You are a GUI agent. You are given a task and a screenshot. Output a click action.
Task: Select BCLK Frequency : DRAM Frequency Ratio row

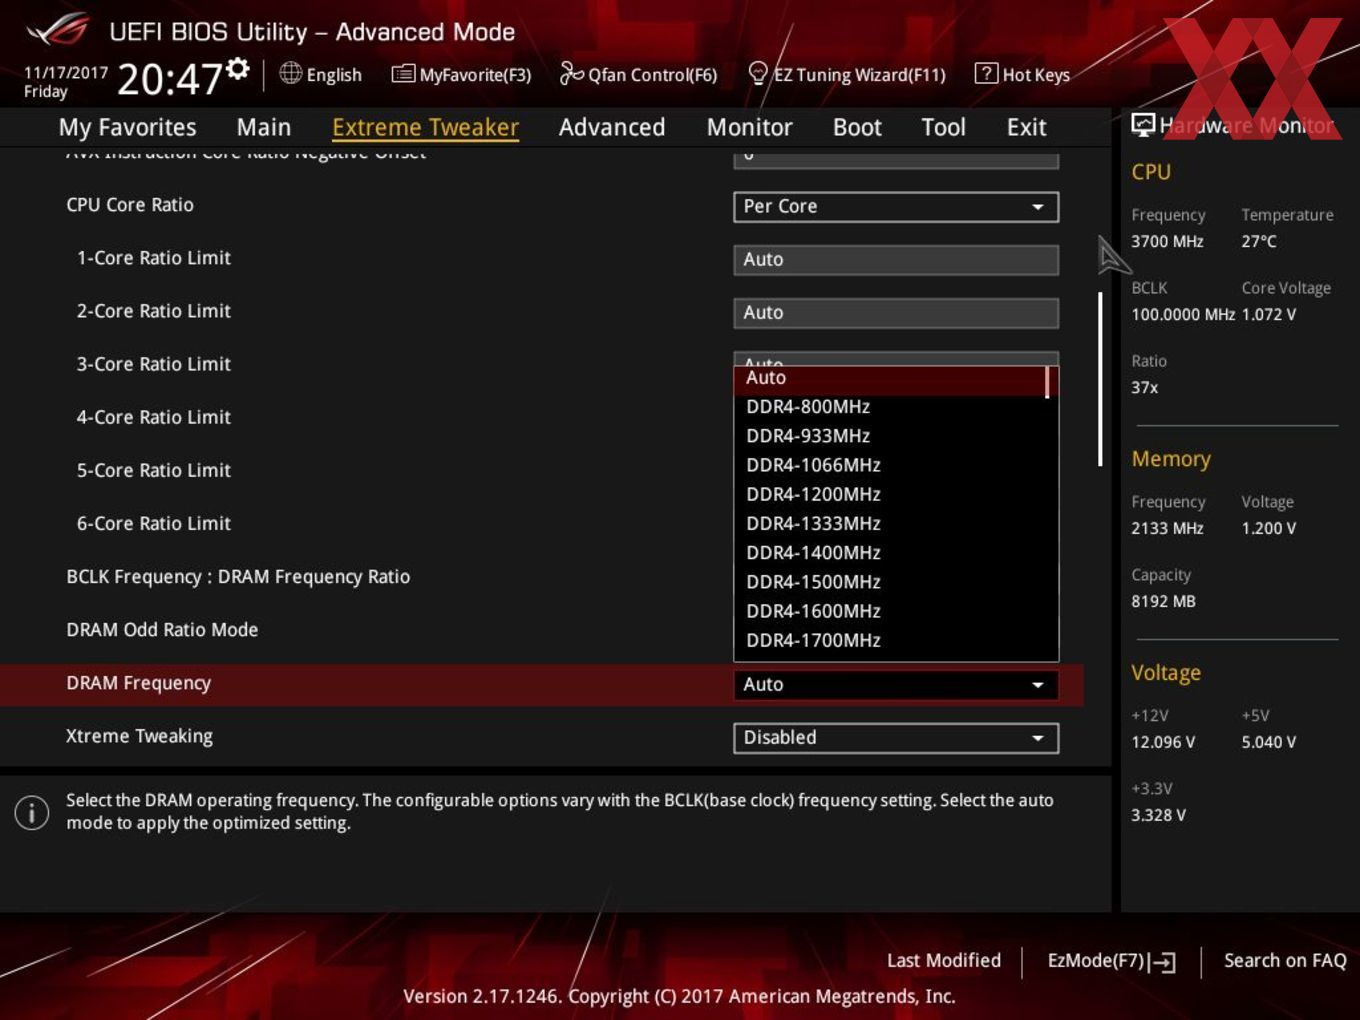point(238,577)
